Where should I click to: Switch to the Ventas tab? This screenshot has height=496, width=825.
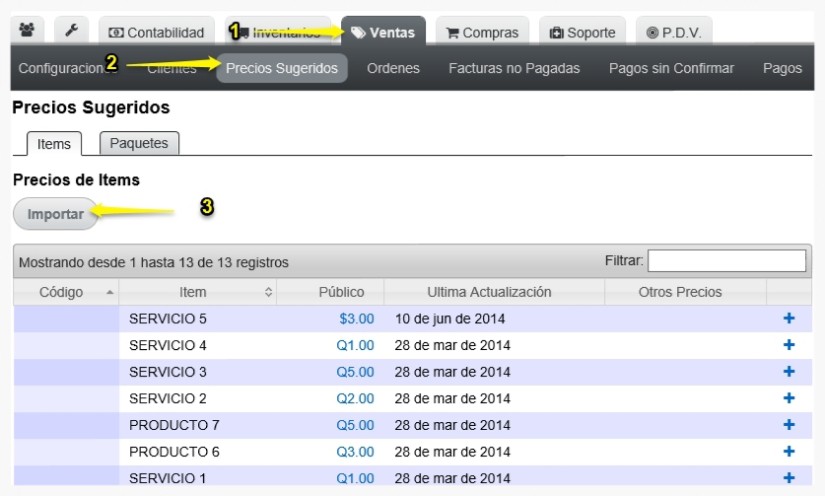click(x=384, y=32)
